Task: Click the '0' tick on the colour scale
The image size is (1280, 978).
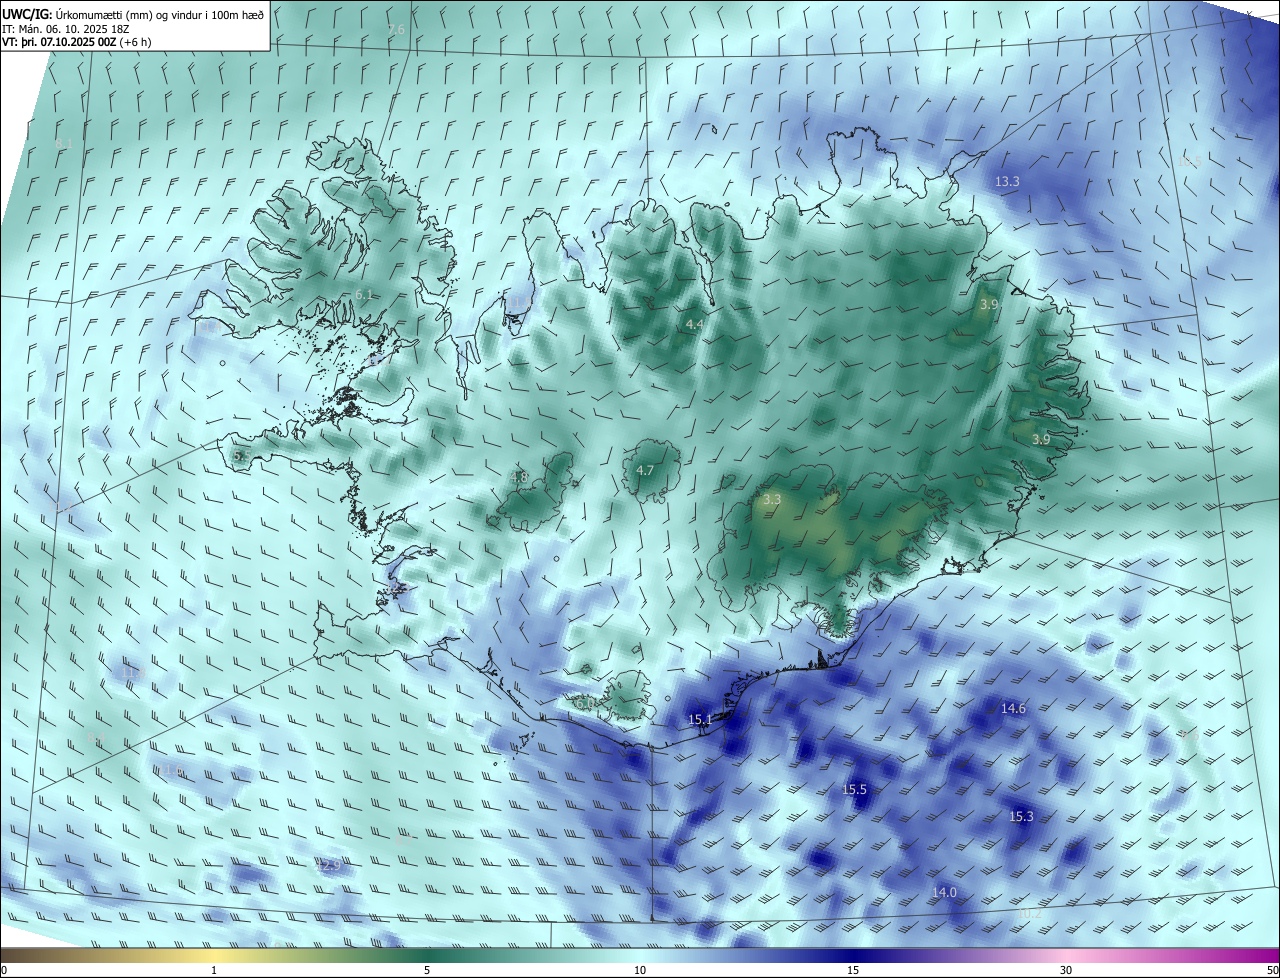Action: [4, 970]
